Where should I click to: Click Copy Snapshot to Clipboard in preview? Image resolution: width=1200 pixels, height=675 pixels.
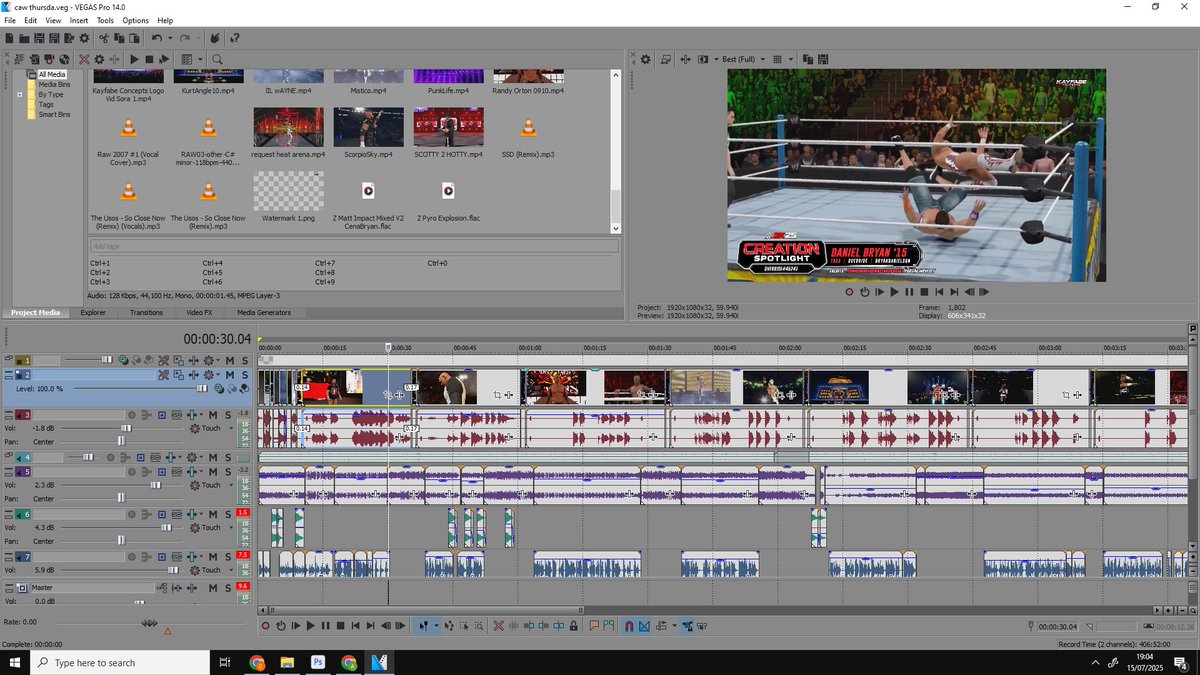[x=808, y=60]
